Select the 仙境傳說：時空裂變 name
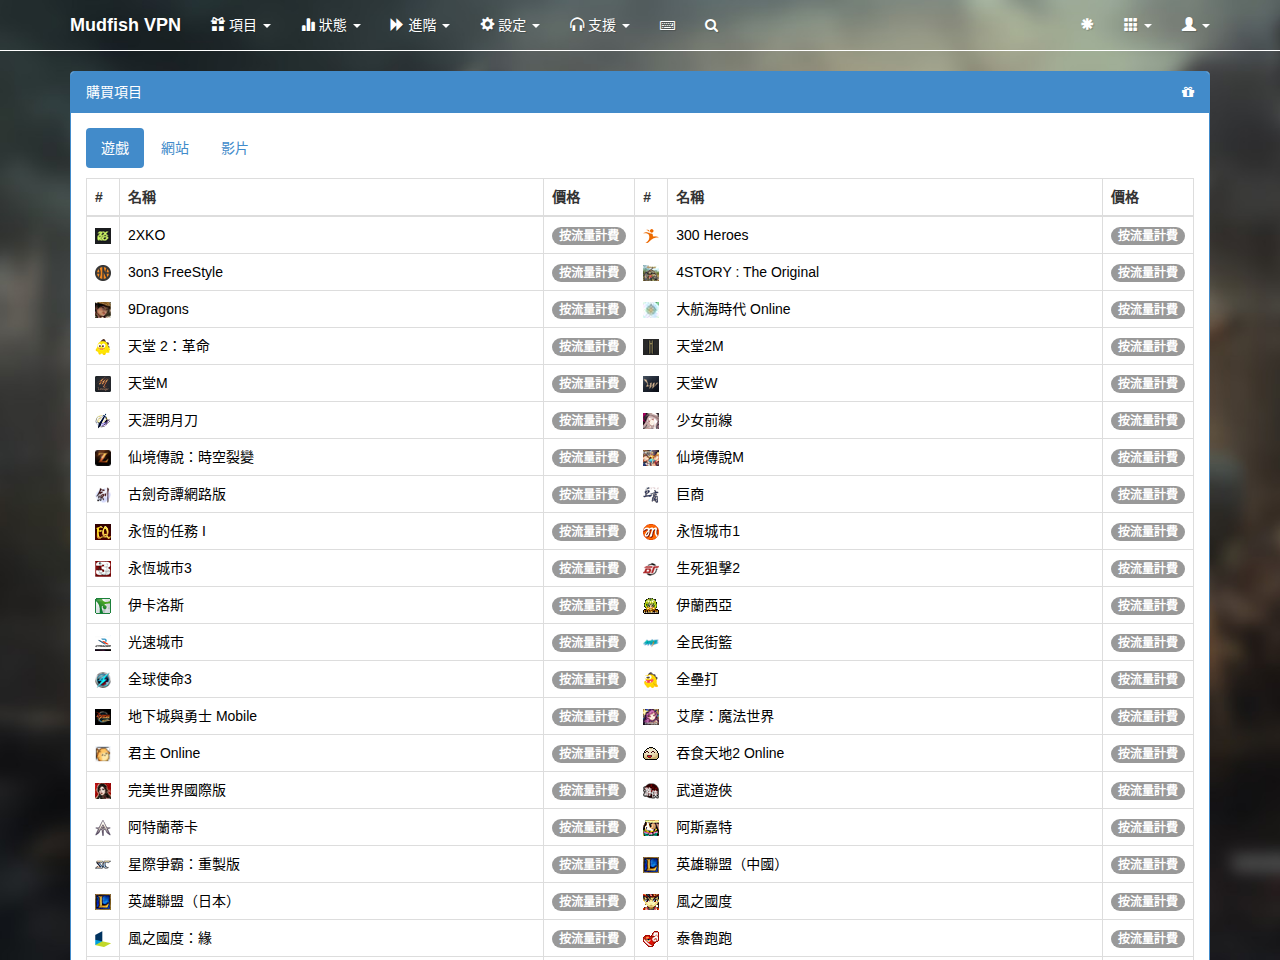1280x960 pixels. (x=191, y=457)
